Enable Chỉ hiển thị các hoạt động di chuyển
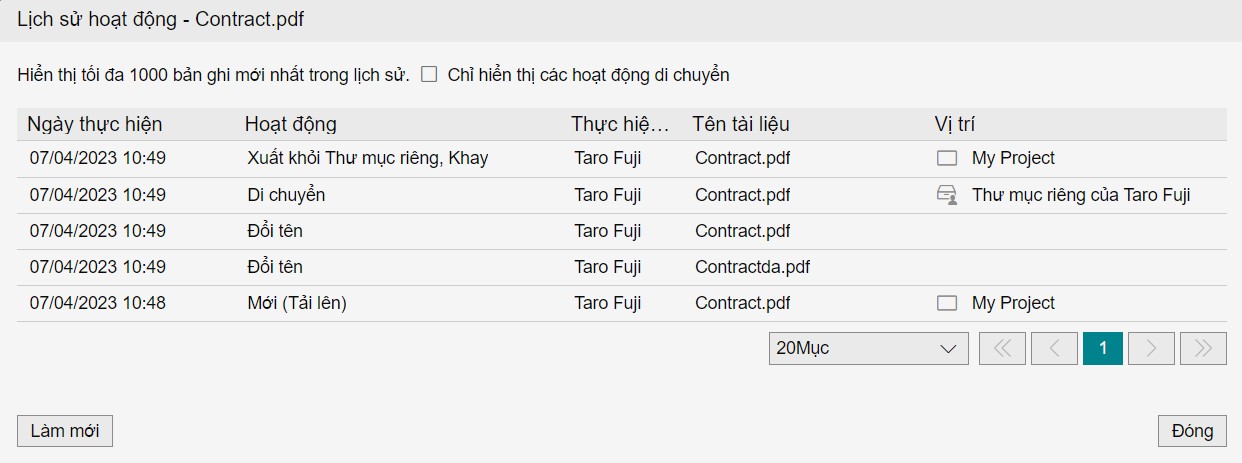 pyautogui.click(x=429, y=74)
